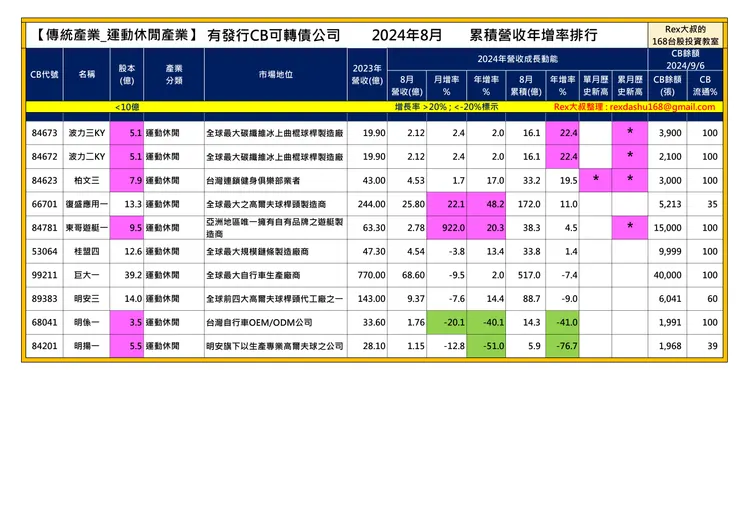This screenshot has height=523, width=740.
Task: Click the Rex大叔的168台股投資教室 logo box
Action: (x=685, y=35)
